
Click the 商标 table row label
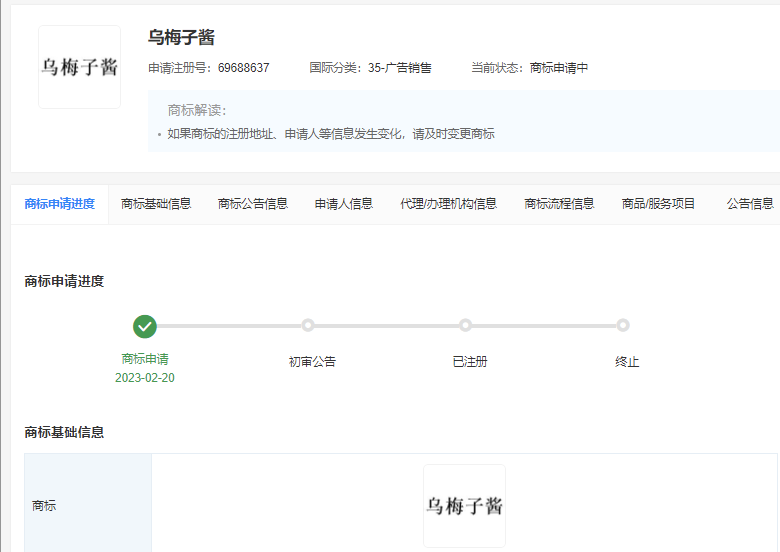(x=44, y=506)
